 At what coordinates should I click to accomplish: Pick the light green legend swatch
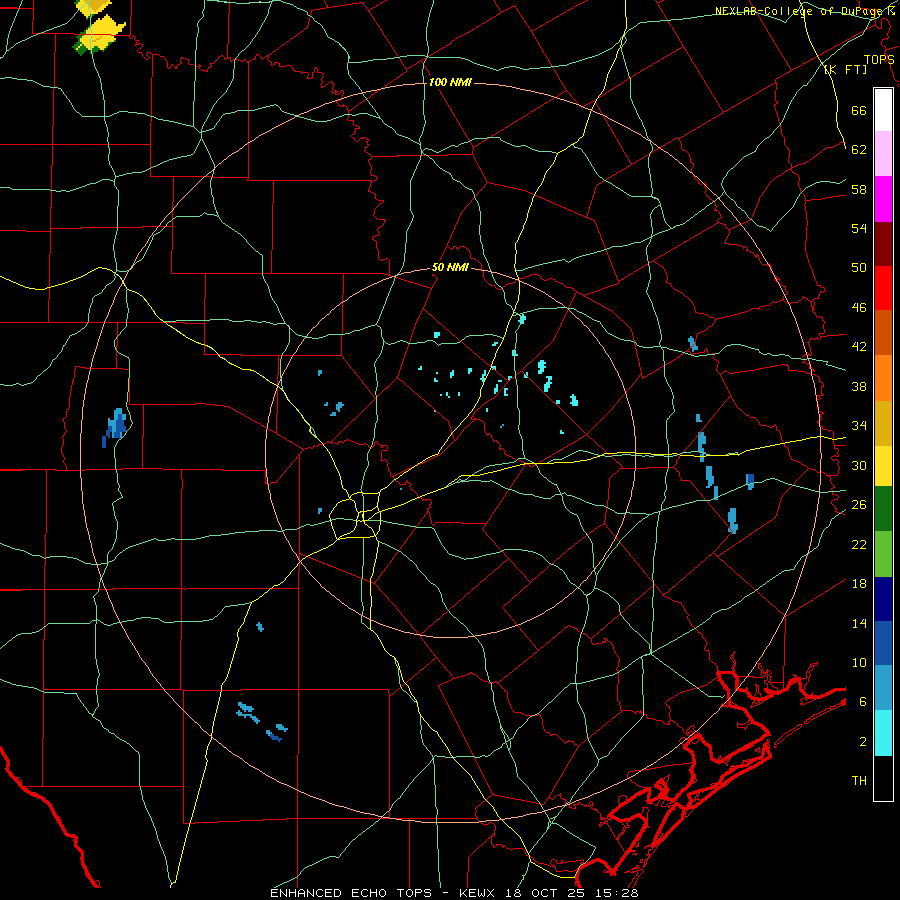[883, 554]
